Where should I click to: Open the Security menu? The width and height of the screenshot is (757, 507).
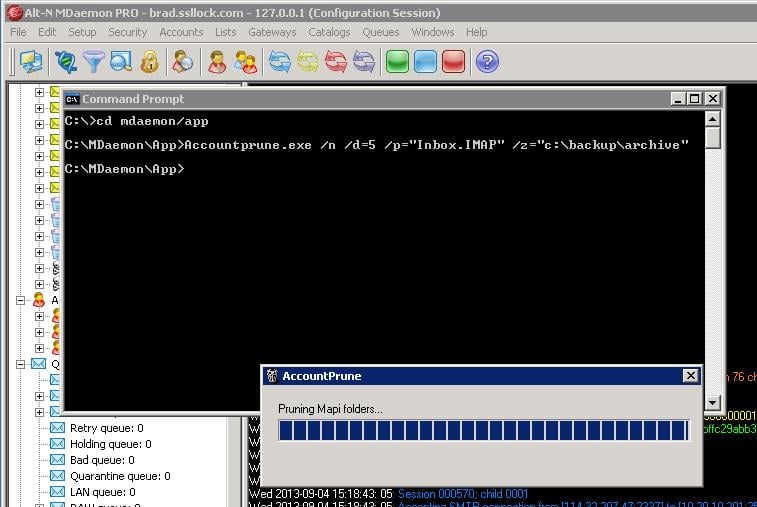(x=127, y=32)
